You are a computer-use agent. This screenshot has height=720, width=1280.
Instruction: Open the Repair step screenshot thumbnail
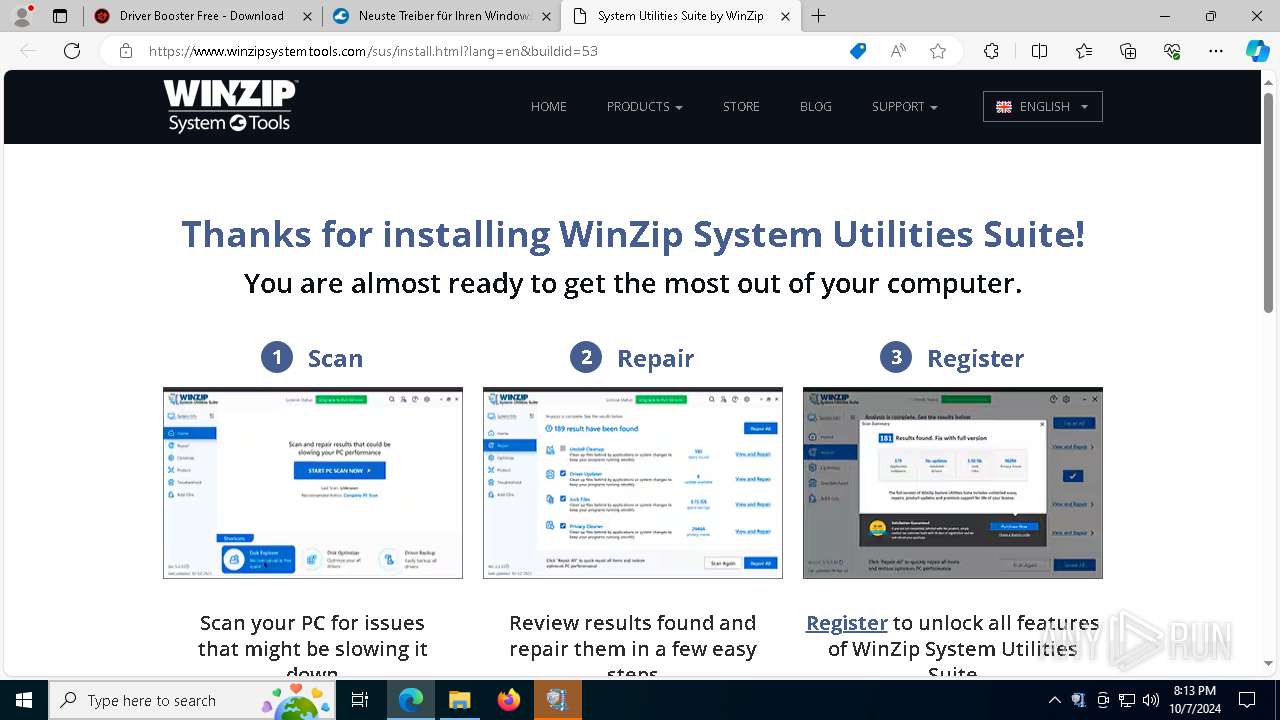[x=633, y=483]
